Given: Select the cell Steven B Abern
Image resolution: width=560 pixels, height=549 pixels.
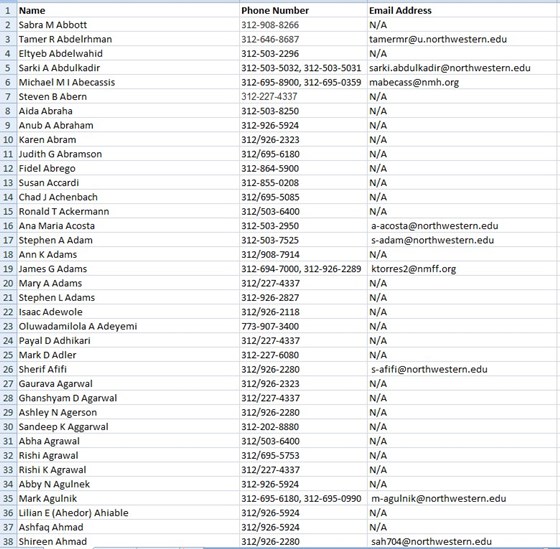Looking at the screenshot, I should [x=128, y=96].
